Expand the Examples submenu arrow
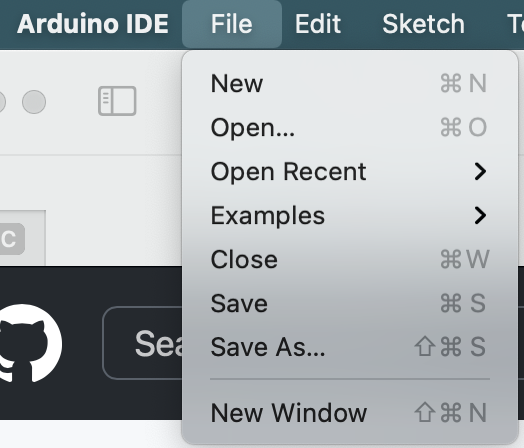 (480, 215)
